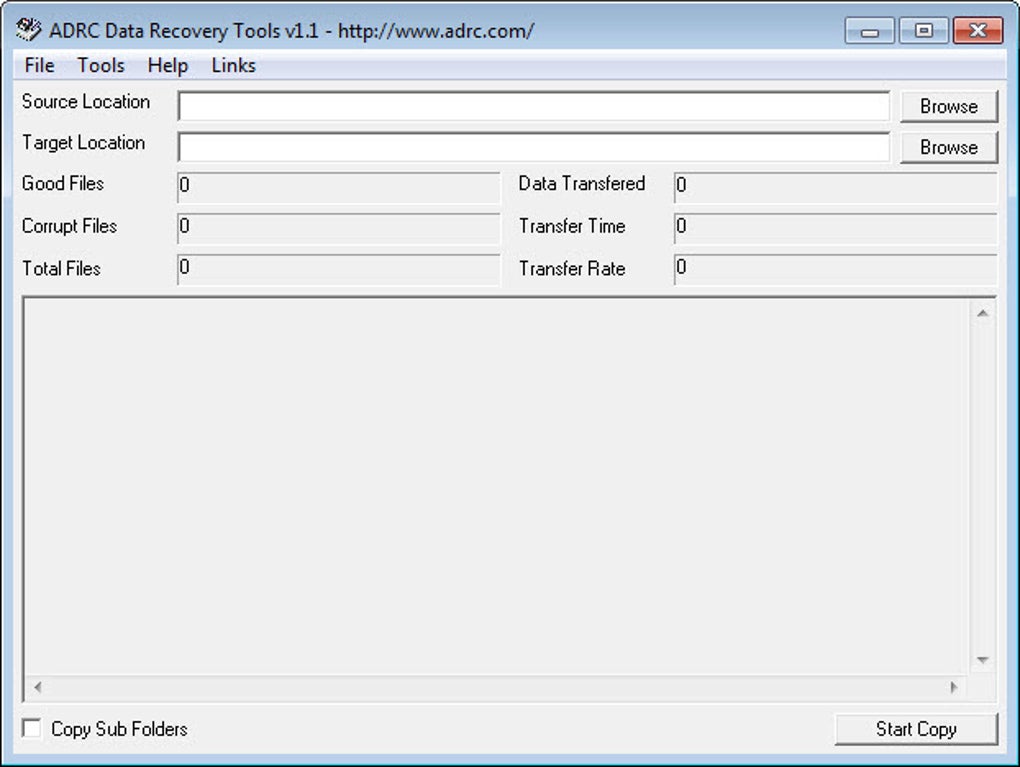Image resolution: width=1020 pixels, height=767 pixels.
Task: Click the Corrupt Files count field
Action: [338, 228]
